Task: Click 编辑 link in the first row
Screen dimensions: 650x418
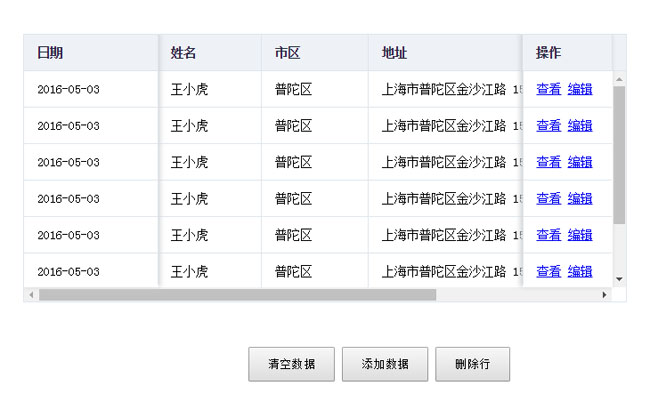Action: [580, 89]
